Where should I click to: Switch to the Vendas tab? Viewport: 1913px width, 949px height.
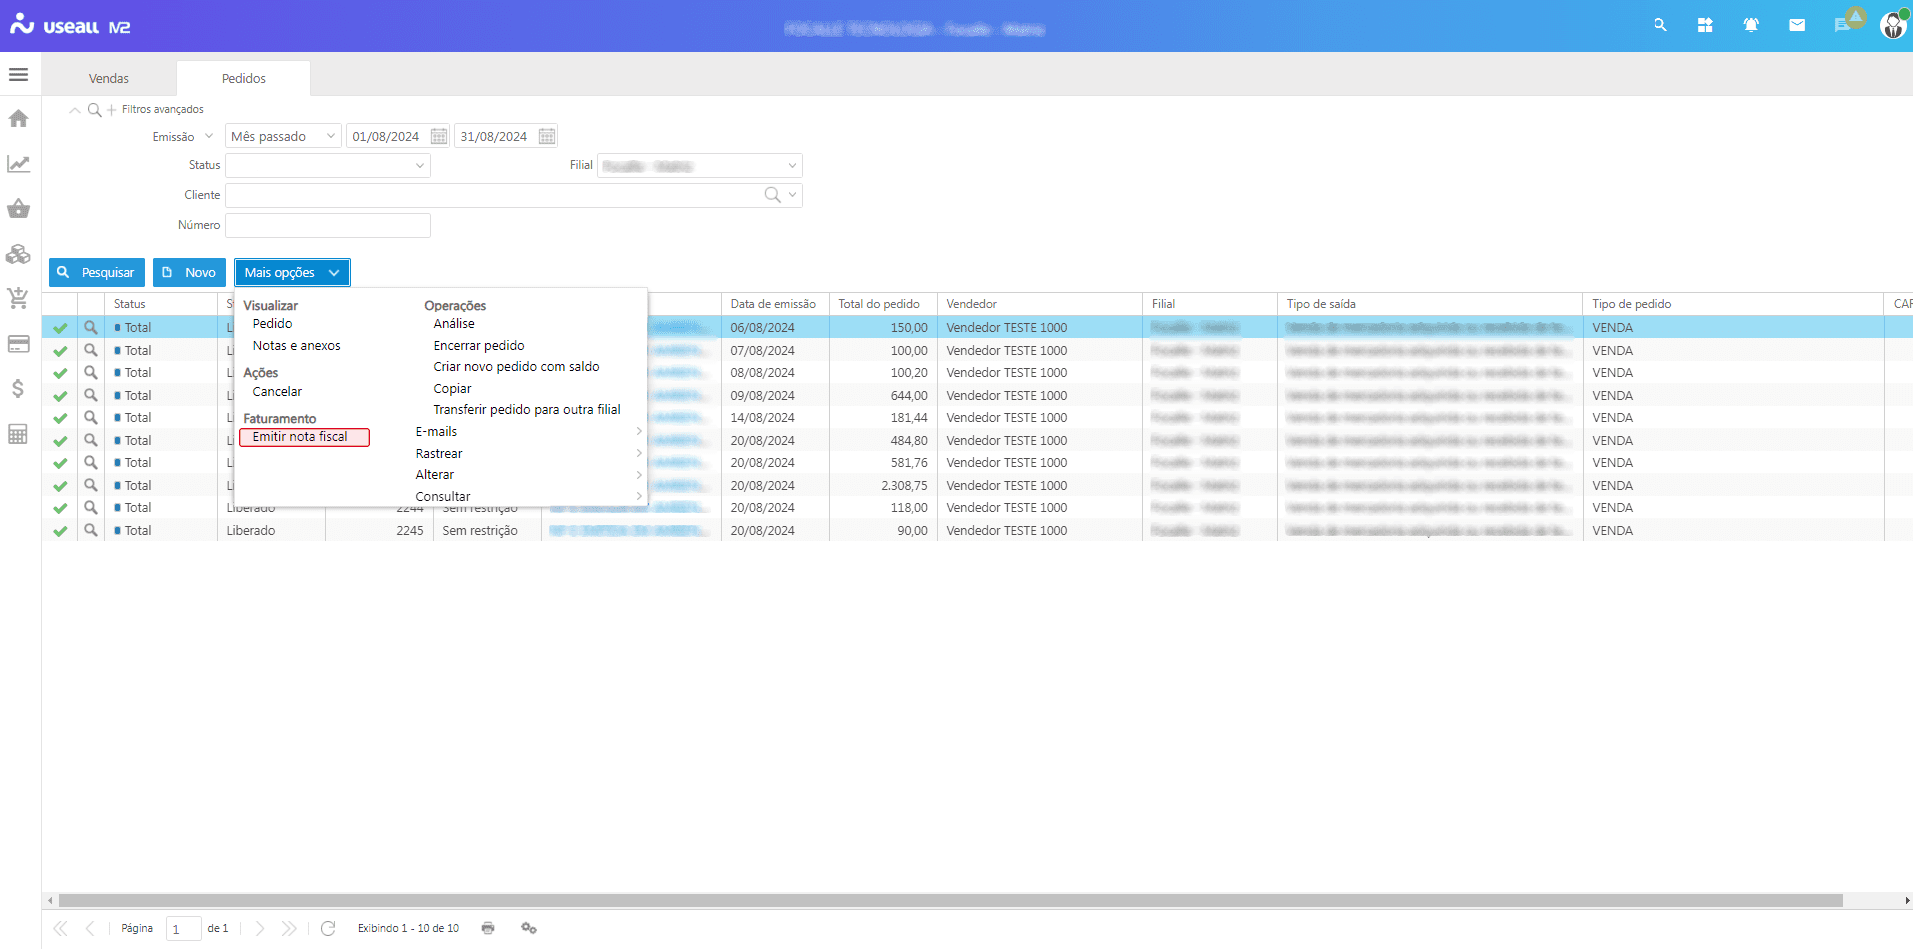click(x=109, y=78)
